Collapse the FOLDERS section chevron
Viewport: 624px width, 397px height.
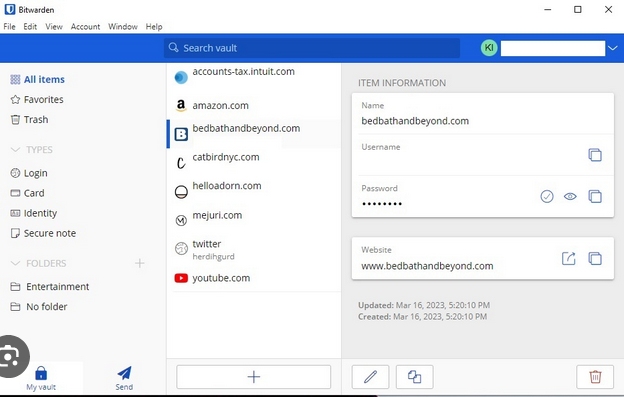[15, 263]
